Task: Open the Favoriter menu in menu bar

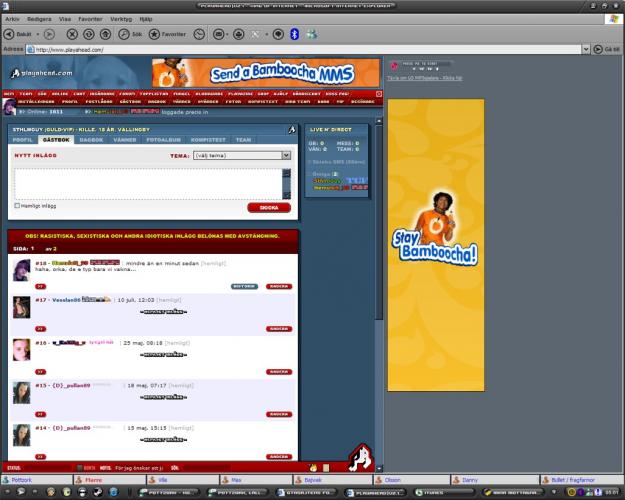Action: pos(90,18)
